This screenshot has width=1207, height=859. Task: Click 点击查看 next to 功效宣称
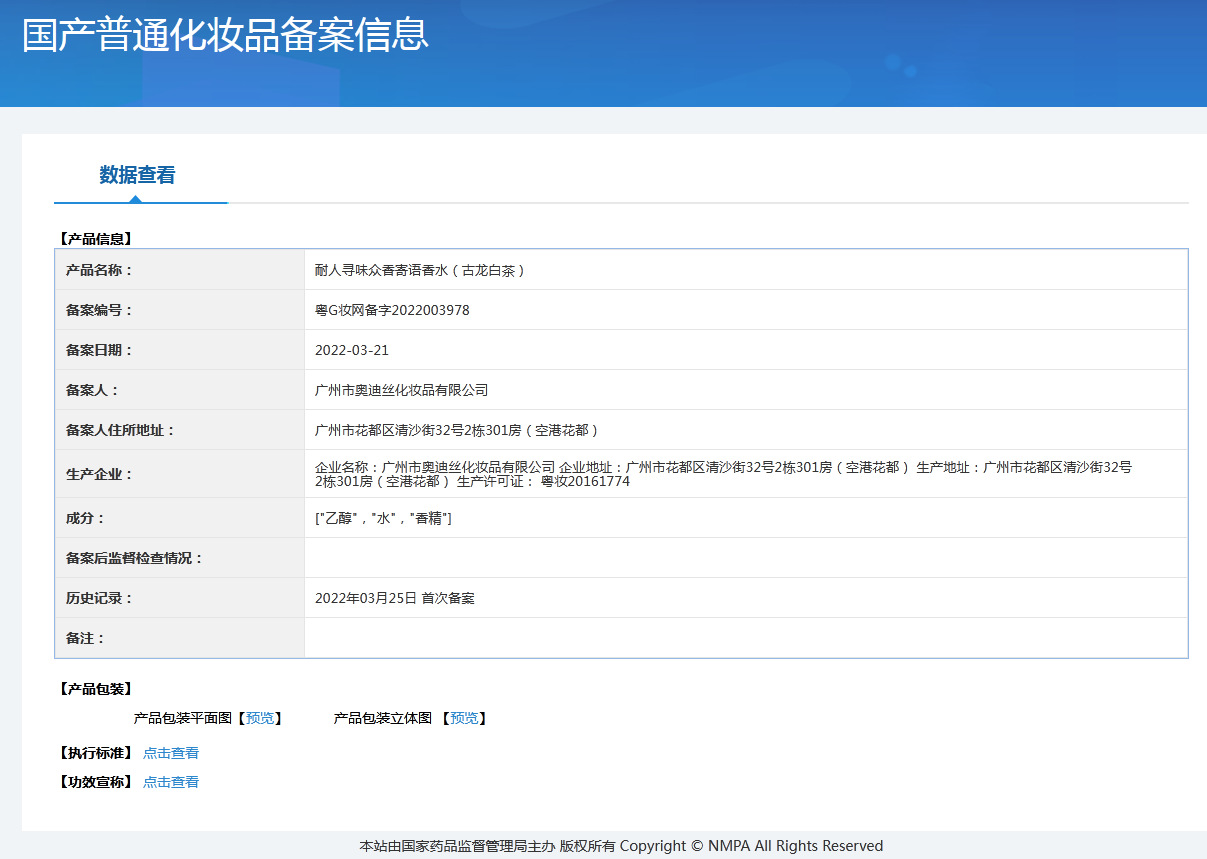click(x=170, y=781)
